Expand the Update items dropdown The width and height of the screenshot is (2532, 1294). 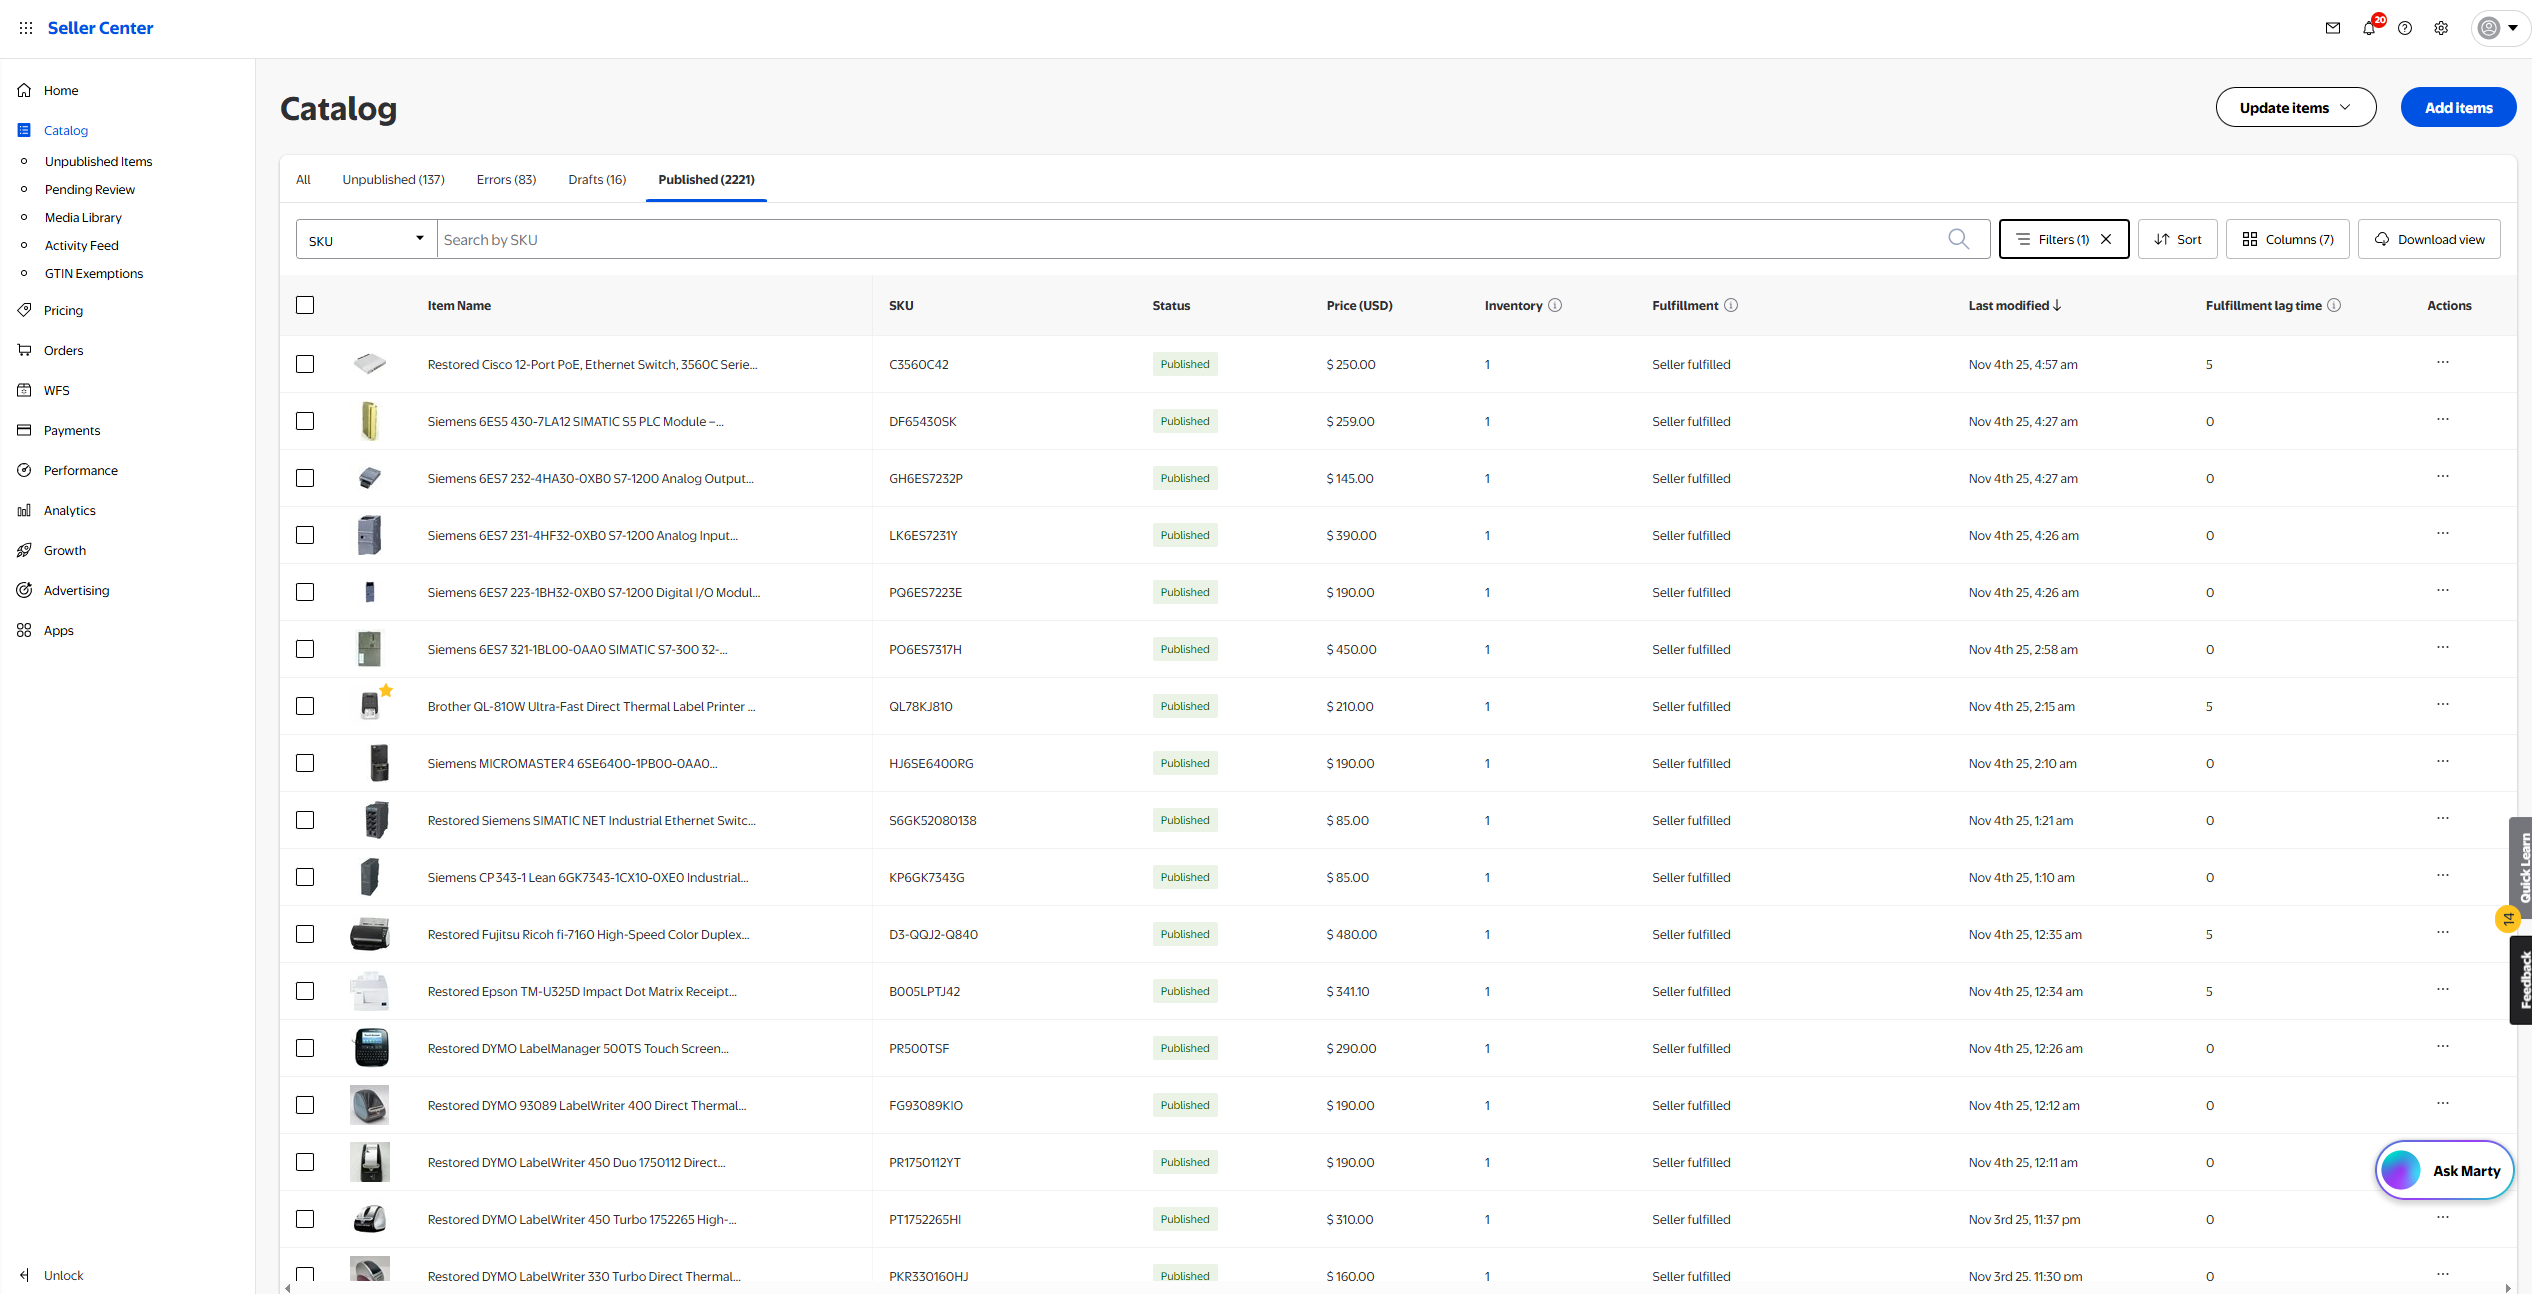tap(2295, 107)
